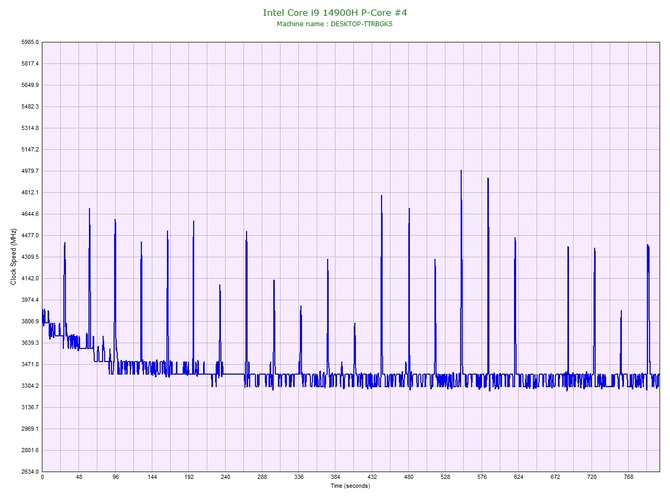670x503 pixels.
Task: Click the 528 seconds x-axis label
Action: pos(445,477)
